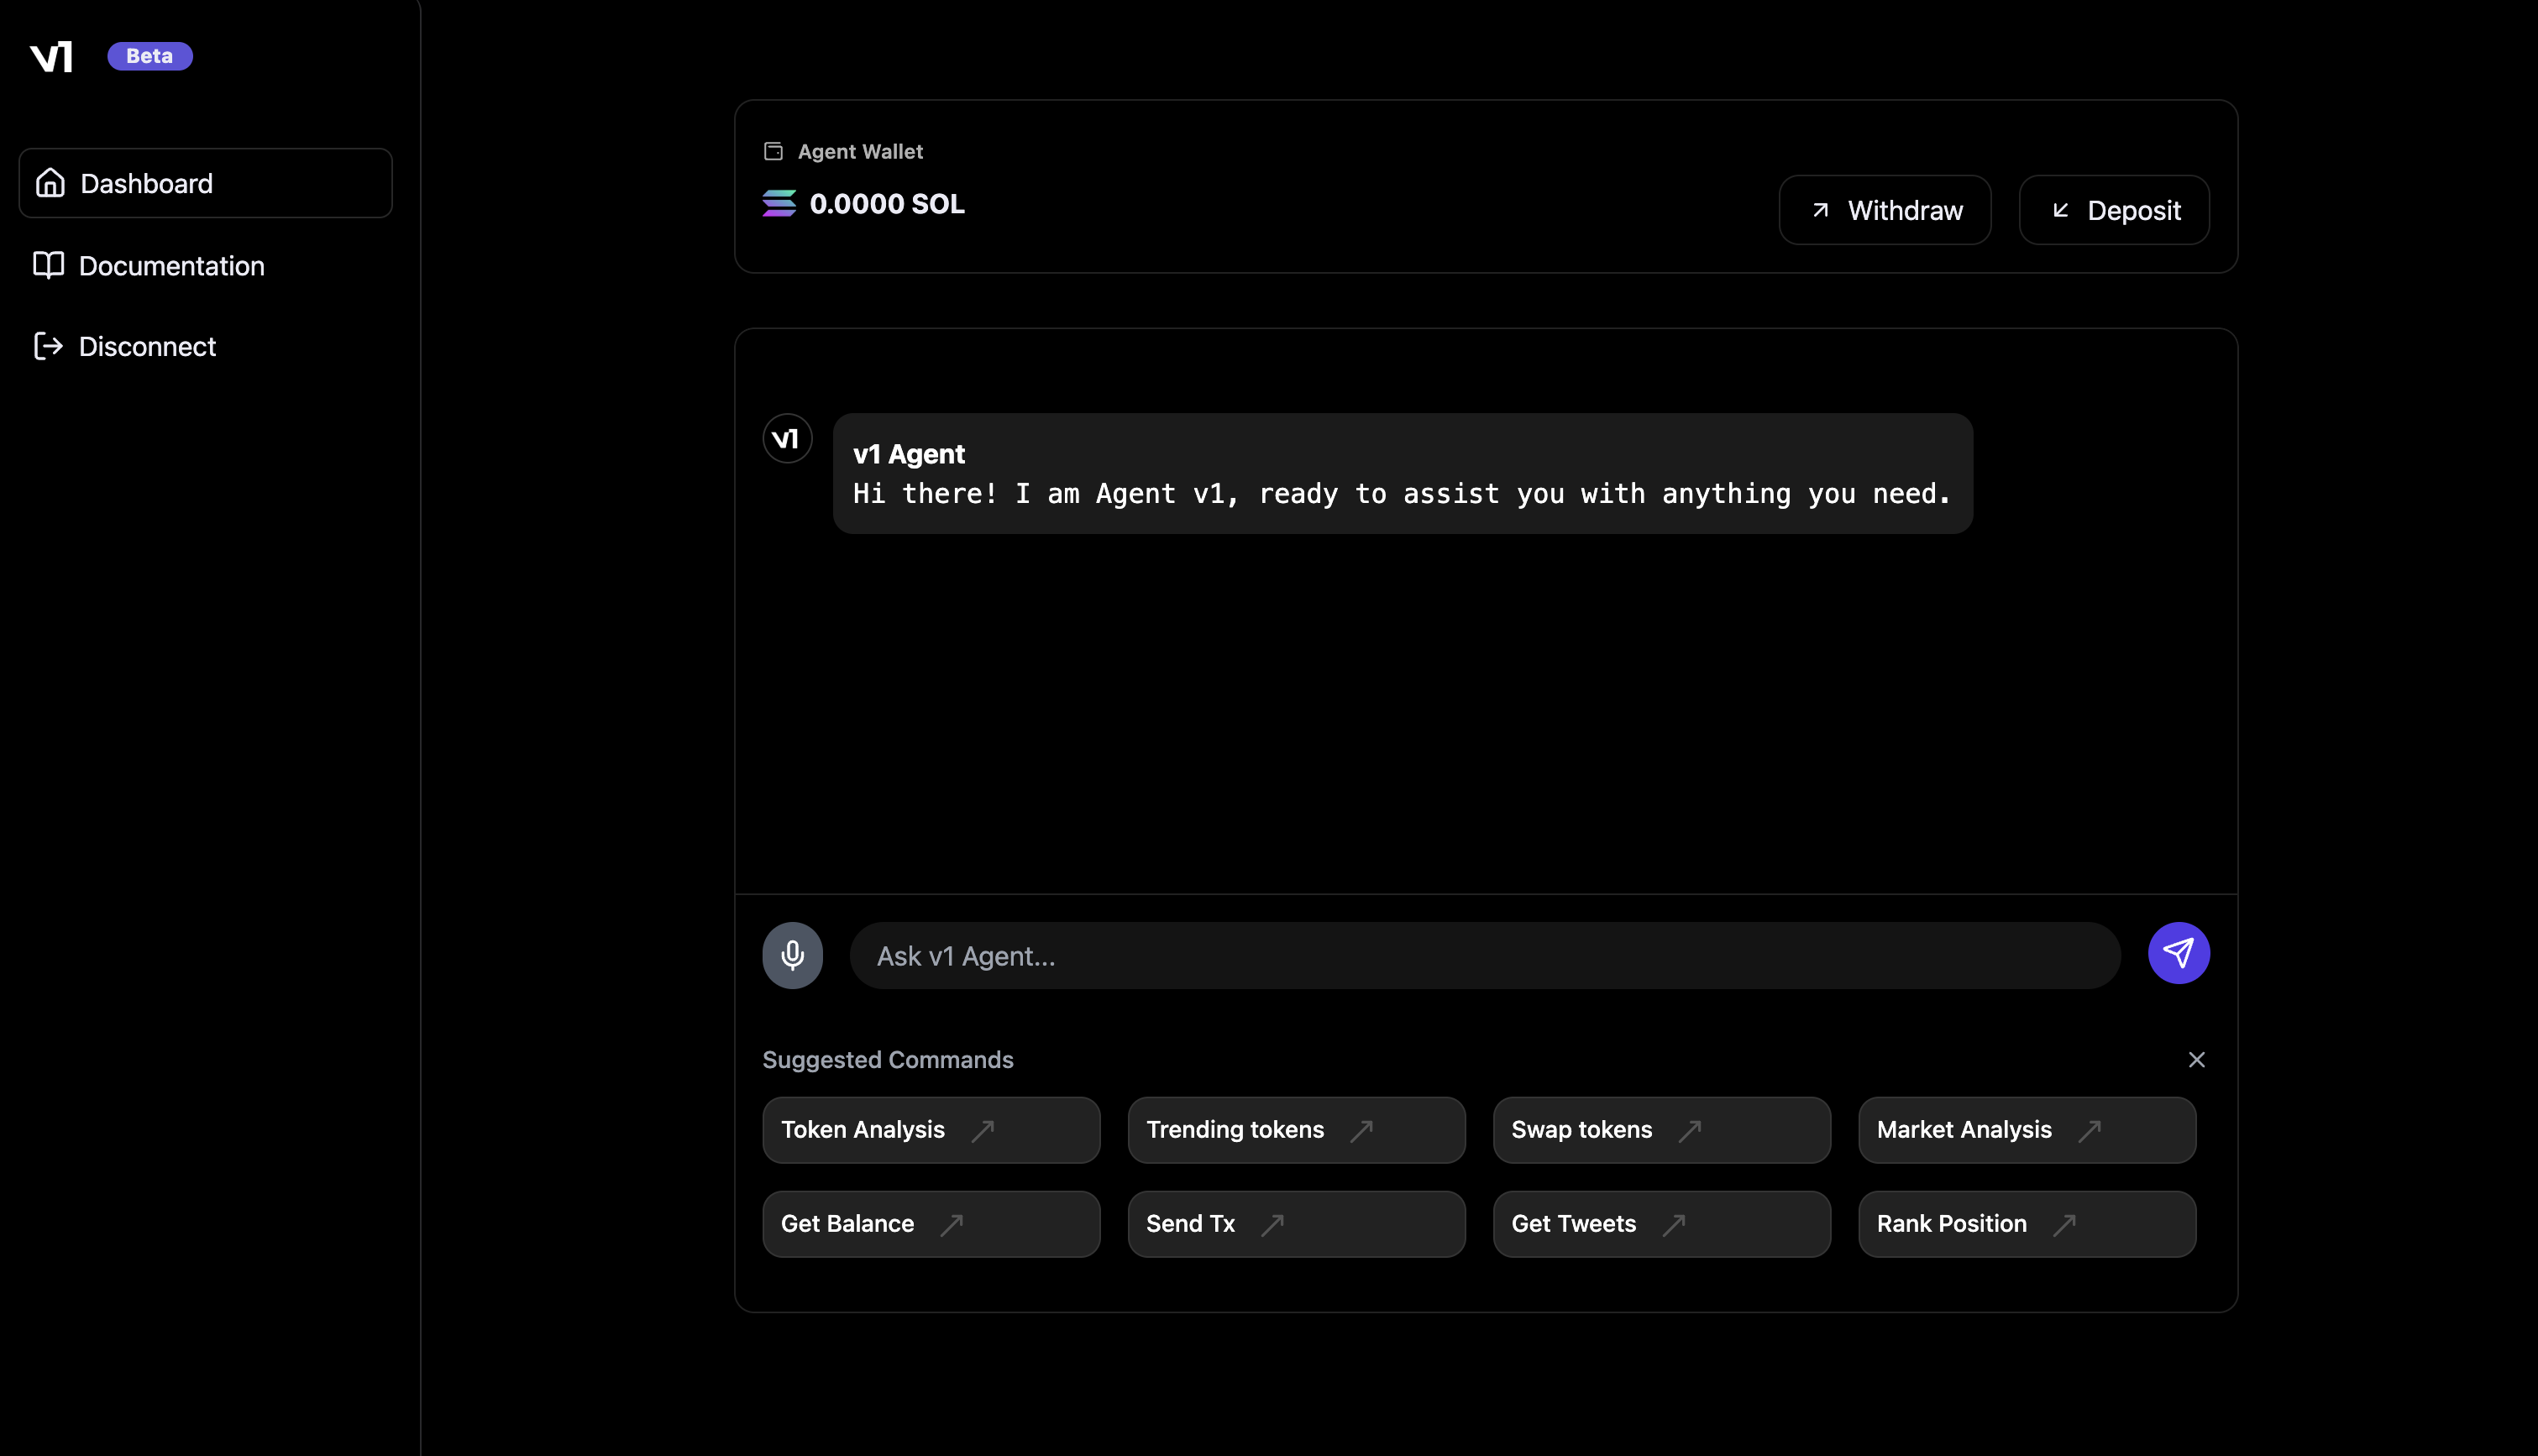Click the Agent Wallet icon

click(x=773, y=151)
